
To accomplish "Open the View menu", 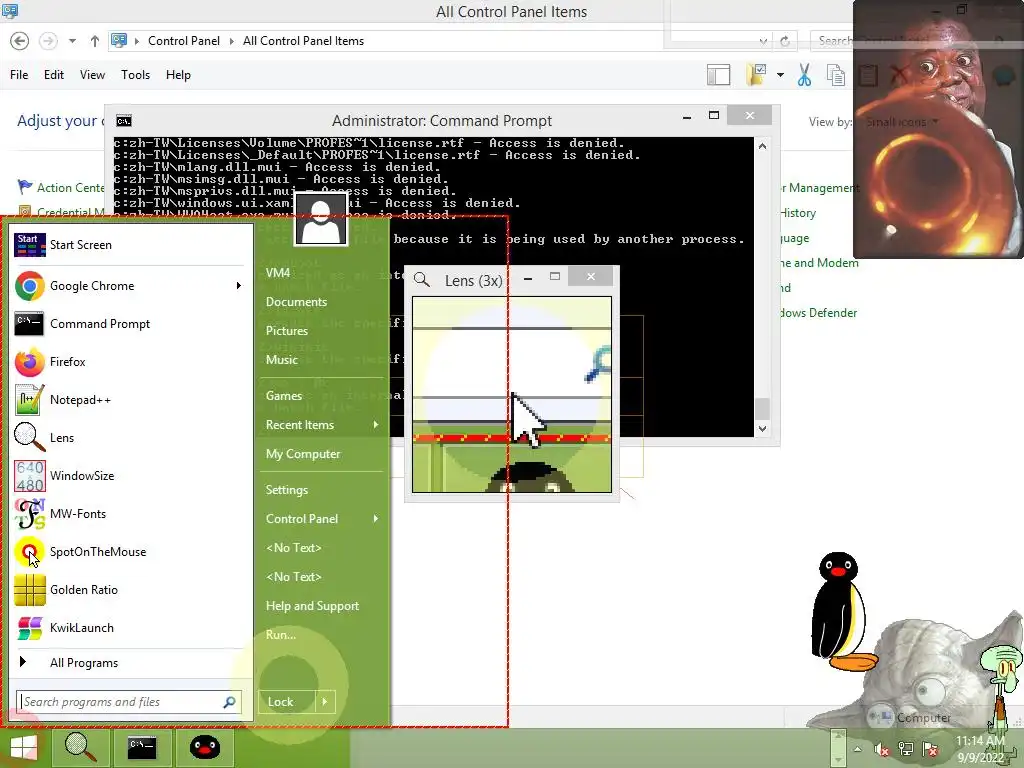I will tap(92, 75).
